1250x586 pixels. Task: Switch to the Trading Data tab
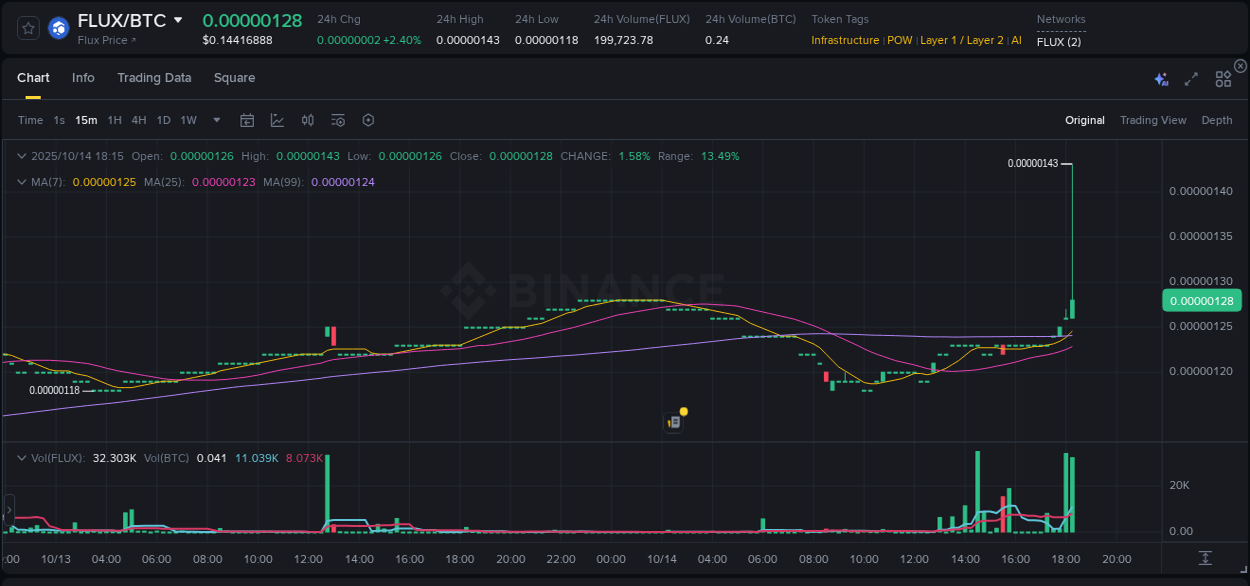[x=154, y=77]
